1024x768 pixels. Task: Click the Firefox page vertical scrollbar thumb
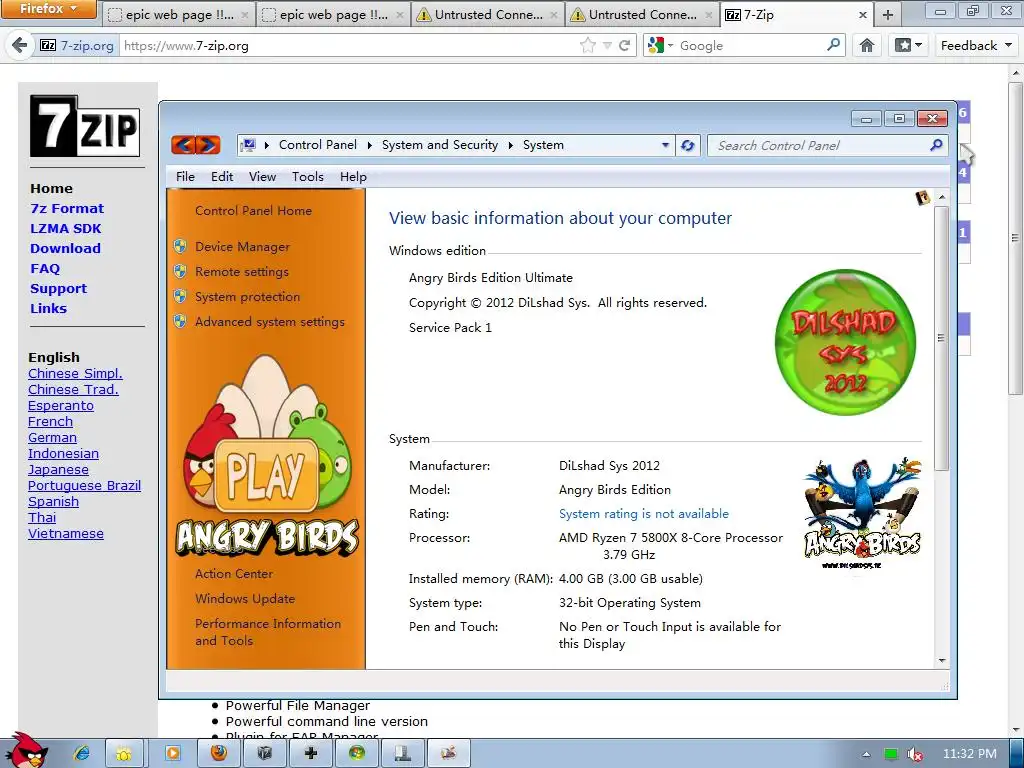point(1015,238)
